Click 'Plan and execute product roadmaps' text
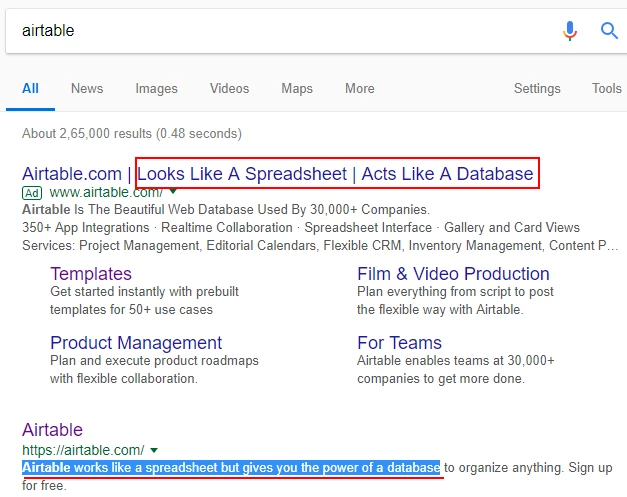The image size is (627, 497). [x=154, y=361]
